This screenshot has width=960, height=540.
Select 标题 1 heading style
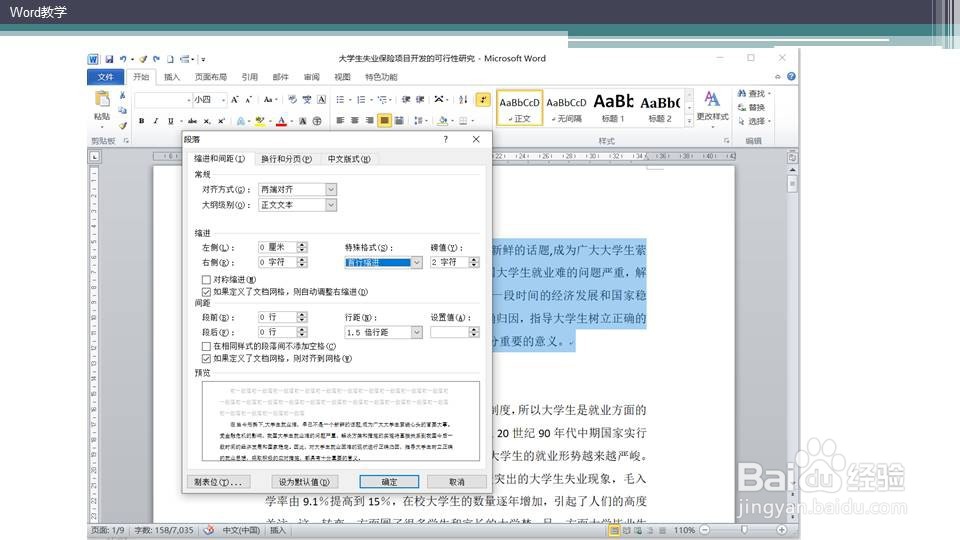613,108
